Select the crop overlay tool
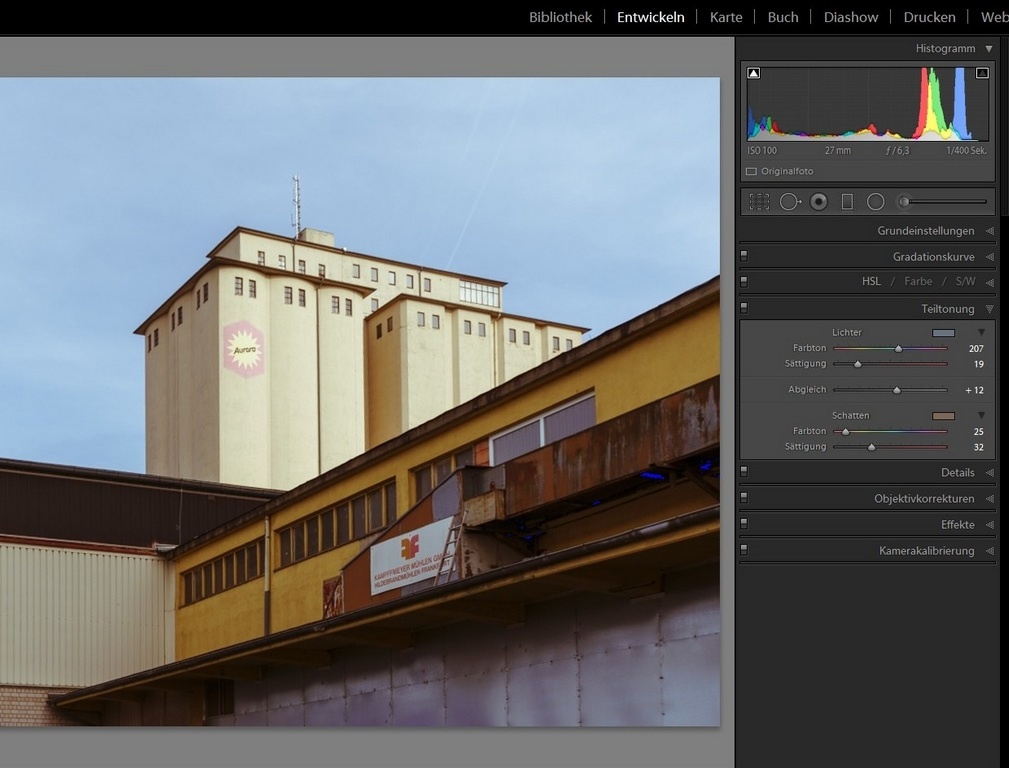The image size is (1009, 768). pos(759,202)
